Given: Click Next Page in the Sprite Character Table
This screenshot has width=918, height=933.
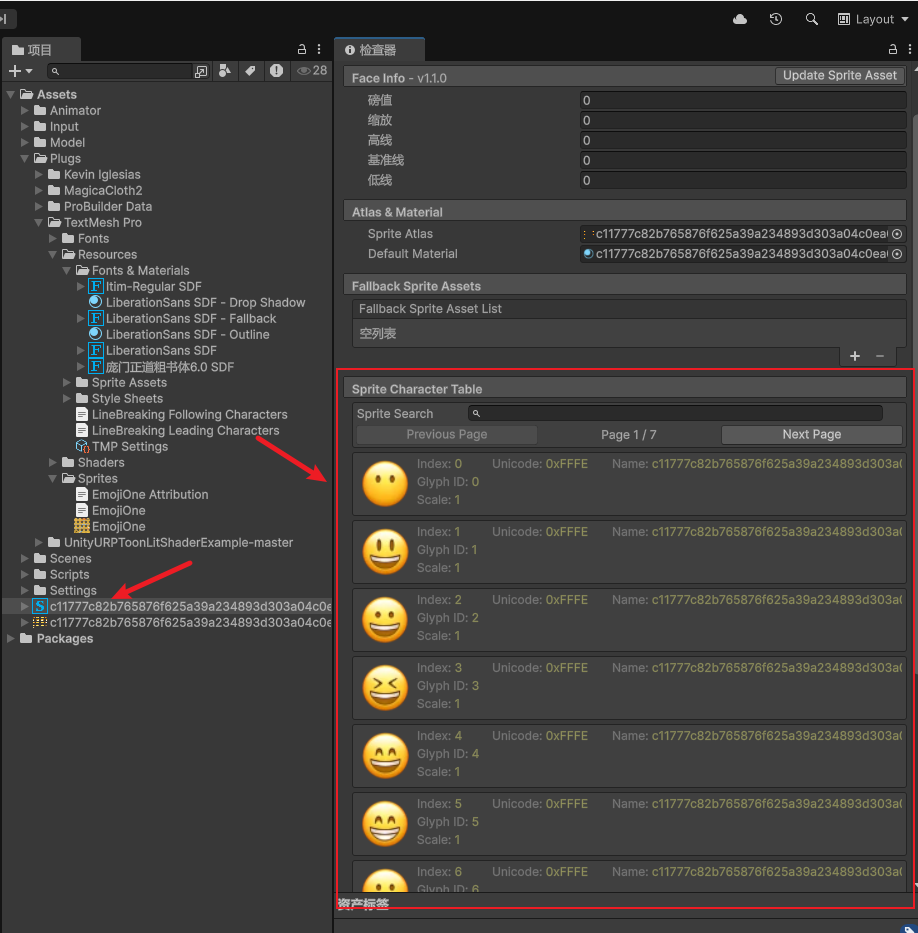Looking at the screenshot, I should (x=811, y=434).
